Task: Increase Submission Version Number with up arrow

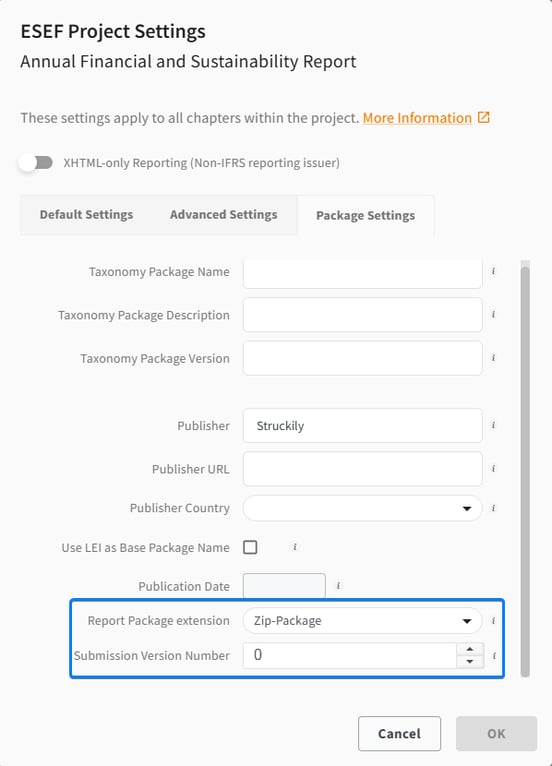Action: (470, 649)
